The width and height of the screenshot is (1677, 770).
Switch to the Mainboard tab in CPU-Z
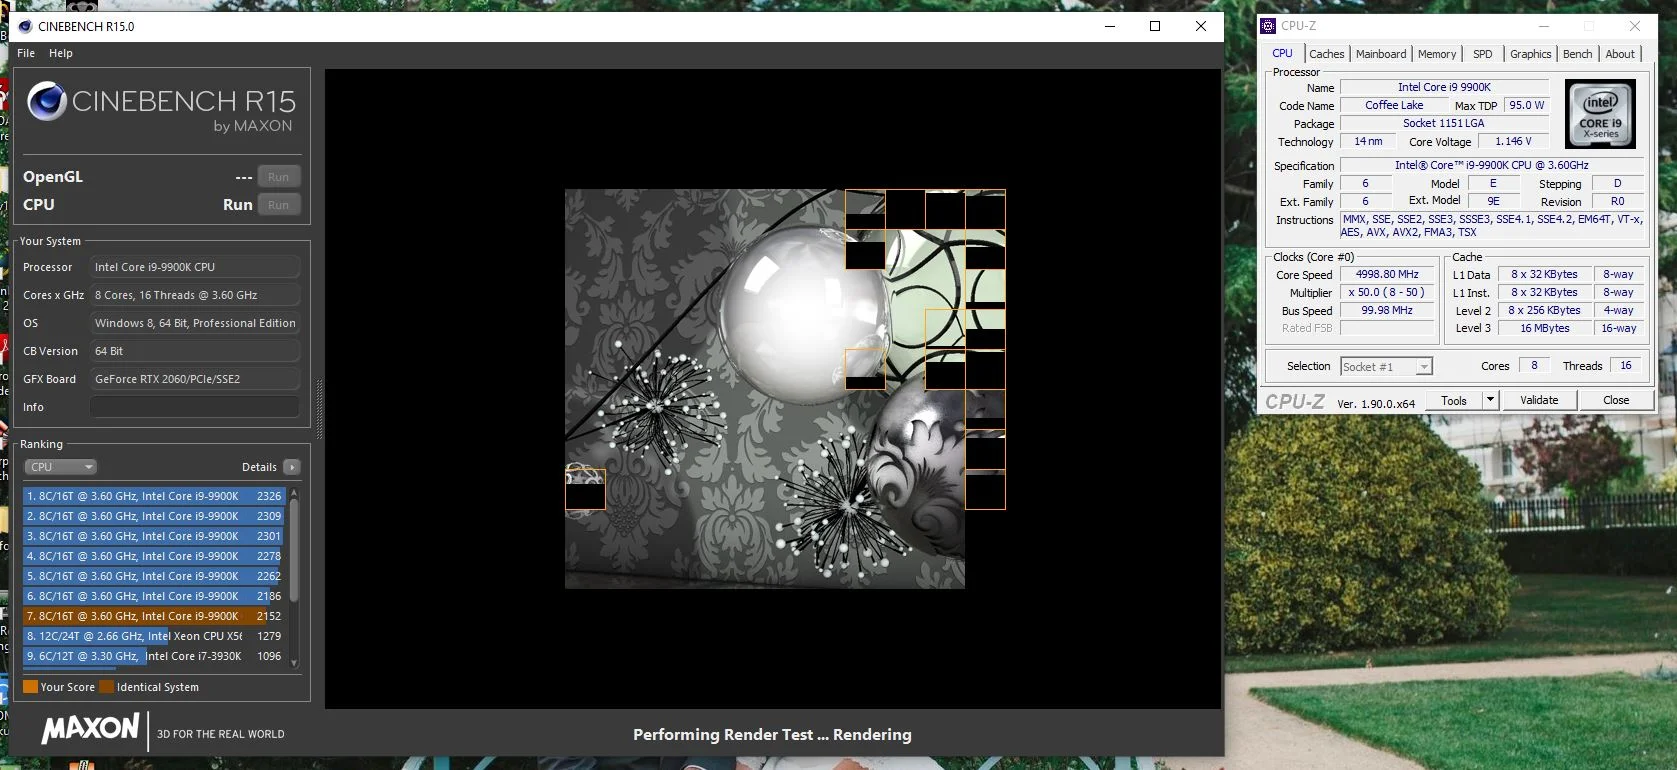tap(1380, 54)
